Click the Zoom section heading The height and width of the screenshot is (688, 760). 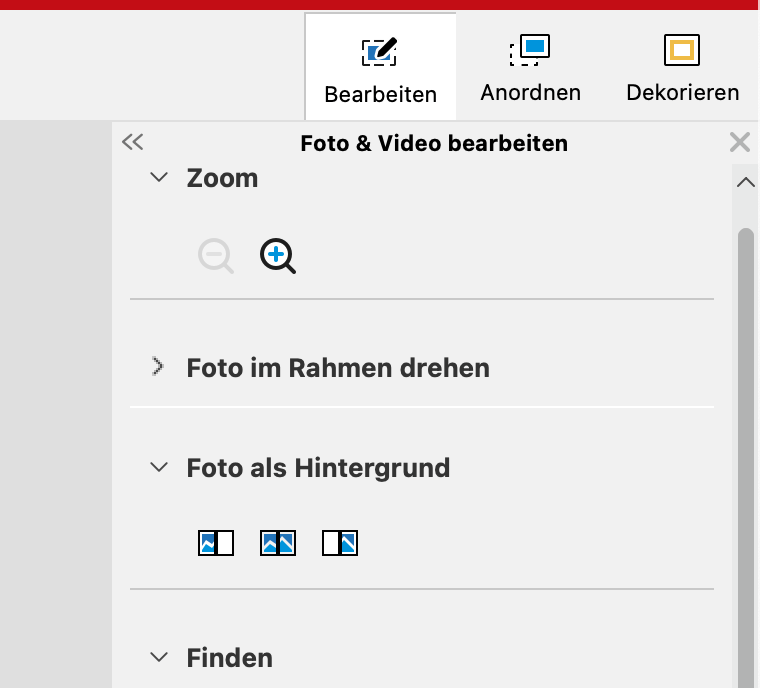[222, 178]
